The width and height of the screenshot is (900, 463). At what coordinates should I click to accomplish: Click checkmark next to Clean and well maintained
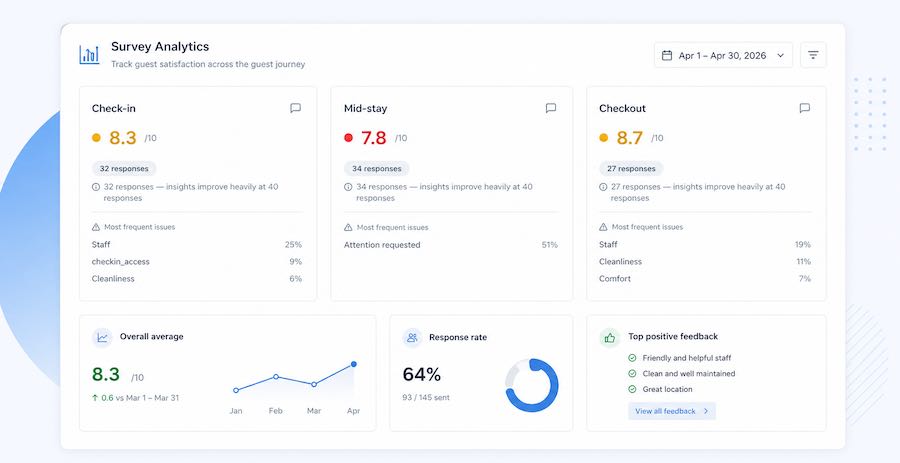632,373
